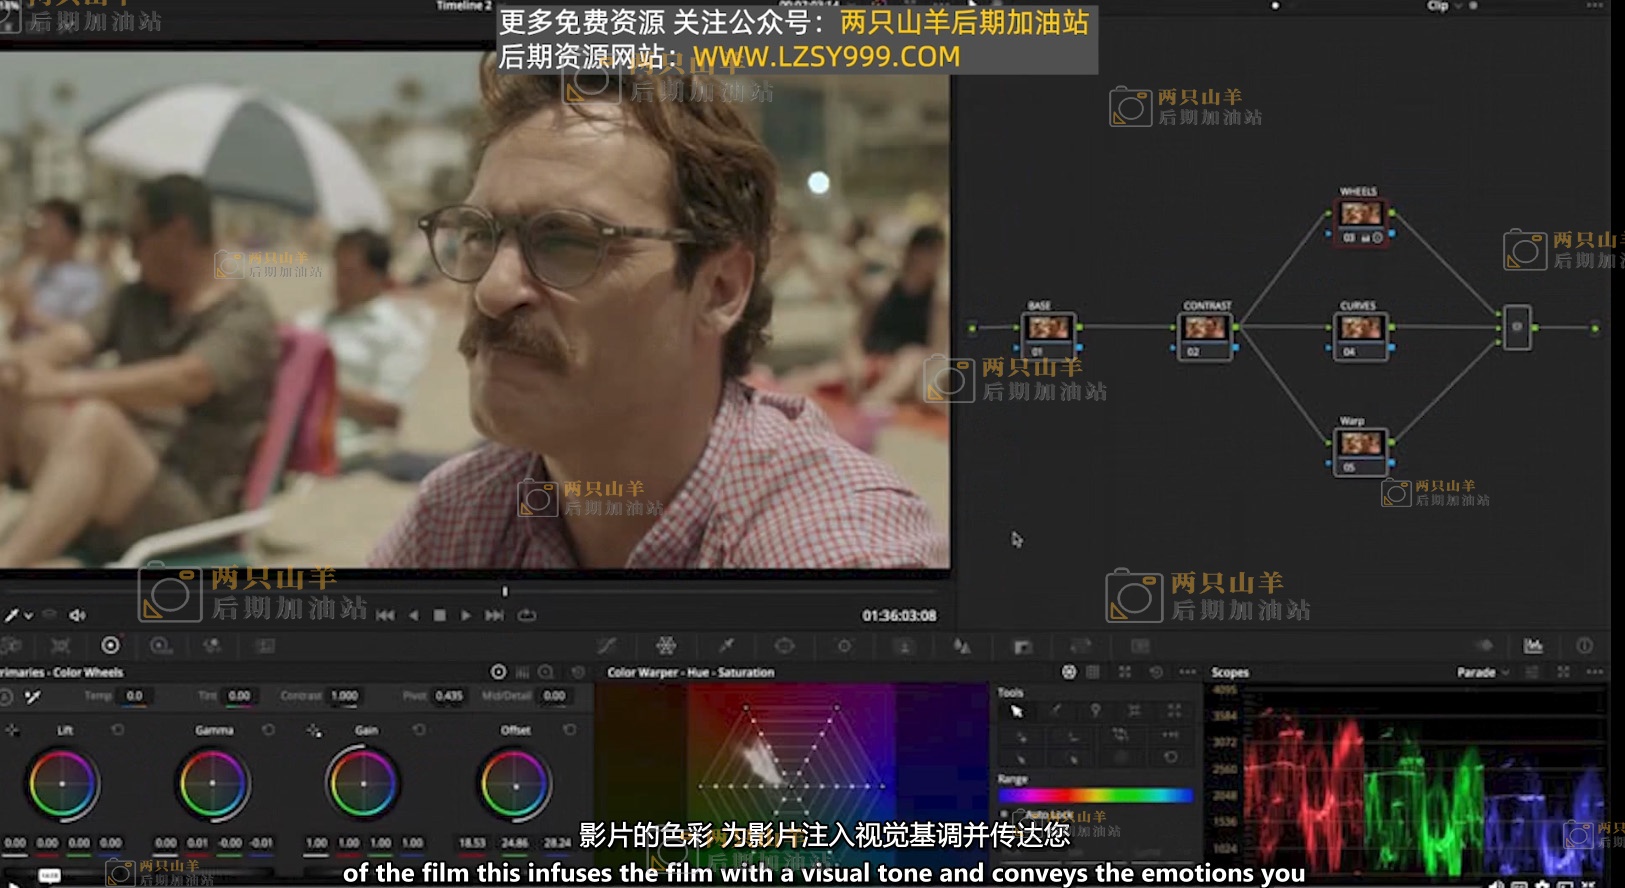
Task: Open the Parade scope type dropdown
Action: point(1482,672)
